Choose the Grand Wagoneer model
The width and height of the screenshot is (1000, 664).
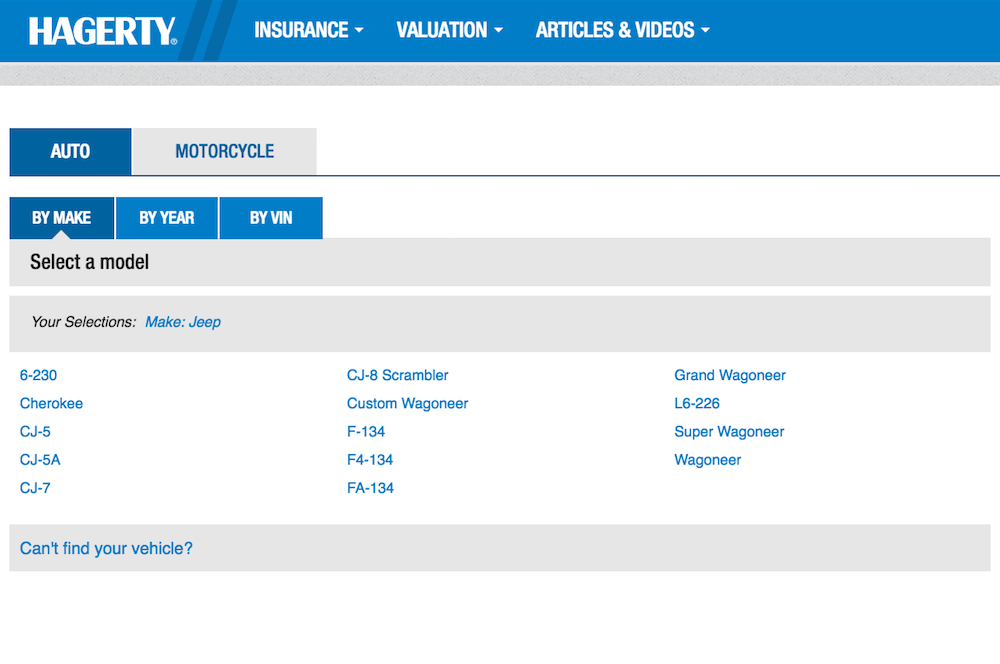pos(730,375)
